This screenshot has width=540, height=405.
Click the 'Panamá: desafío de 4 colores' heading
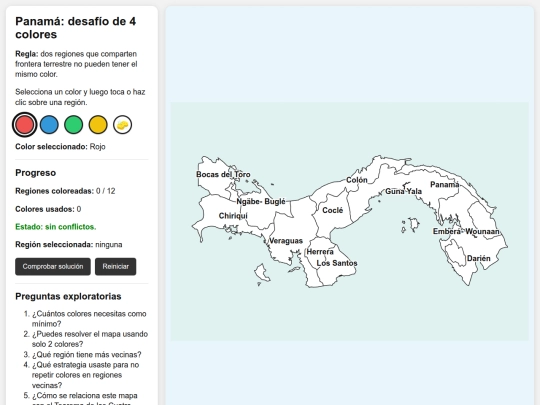[76, 28]
